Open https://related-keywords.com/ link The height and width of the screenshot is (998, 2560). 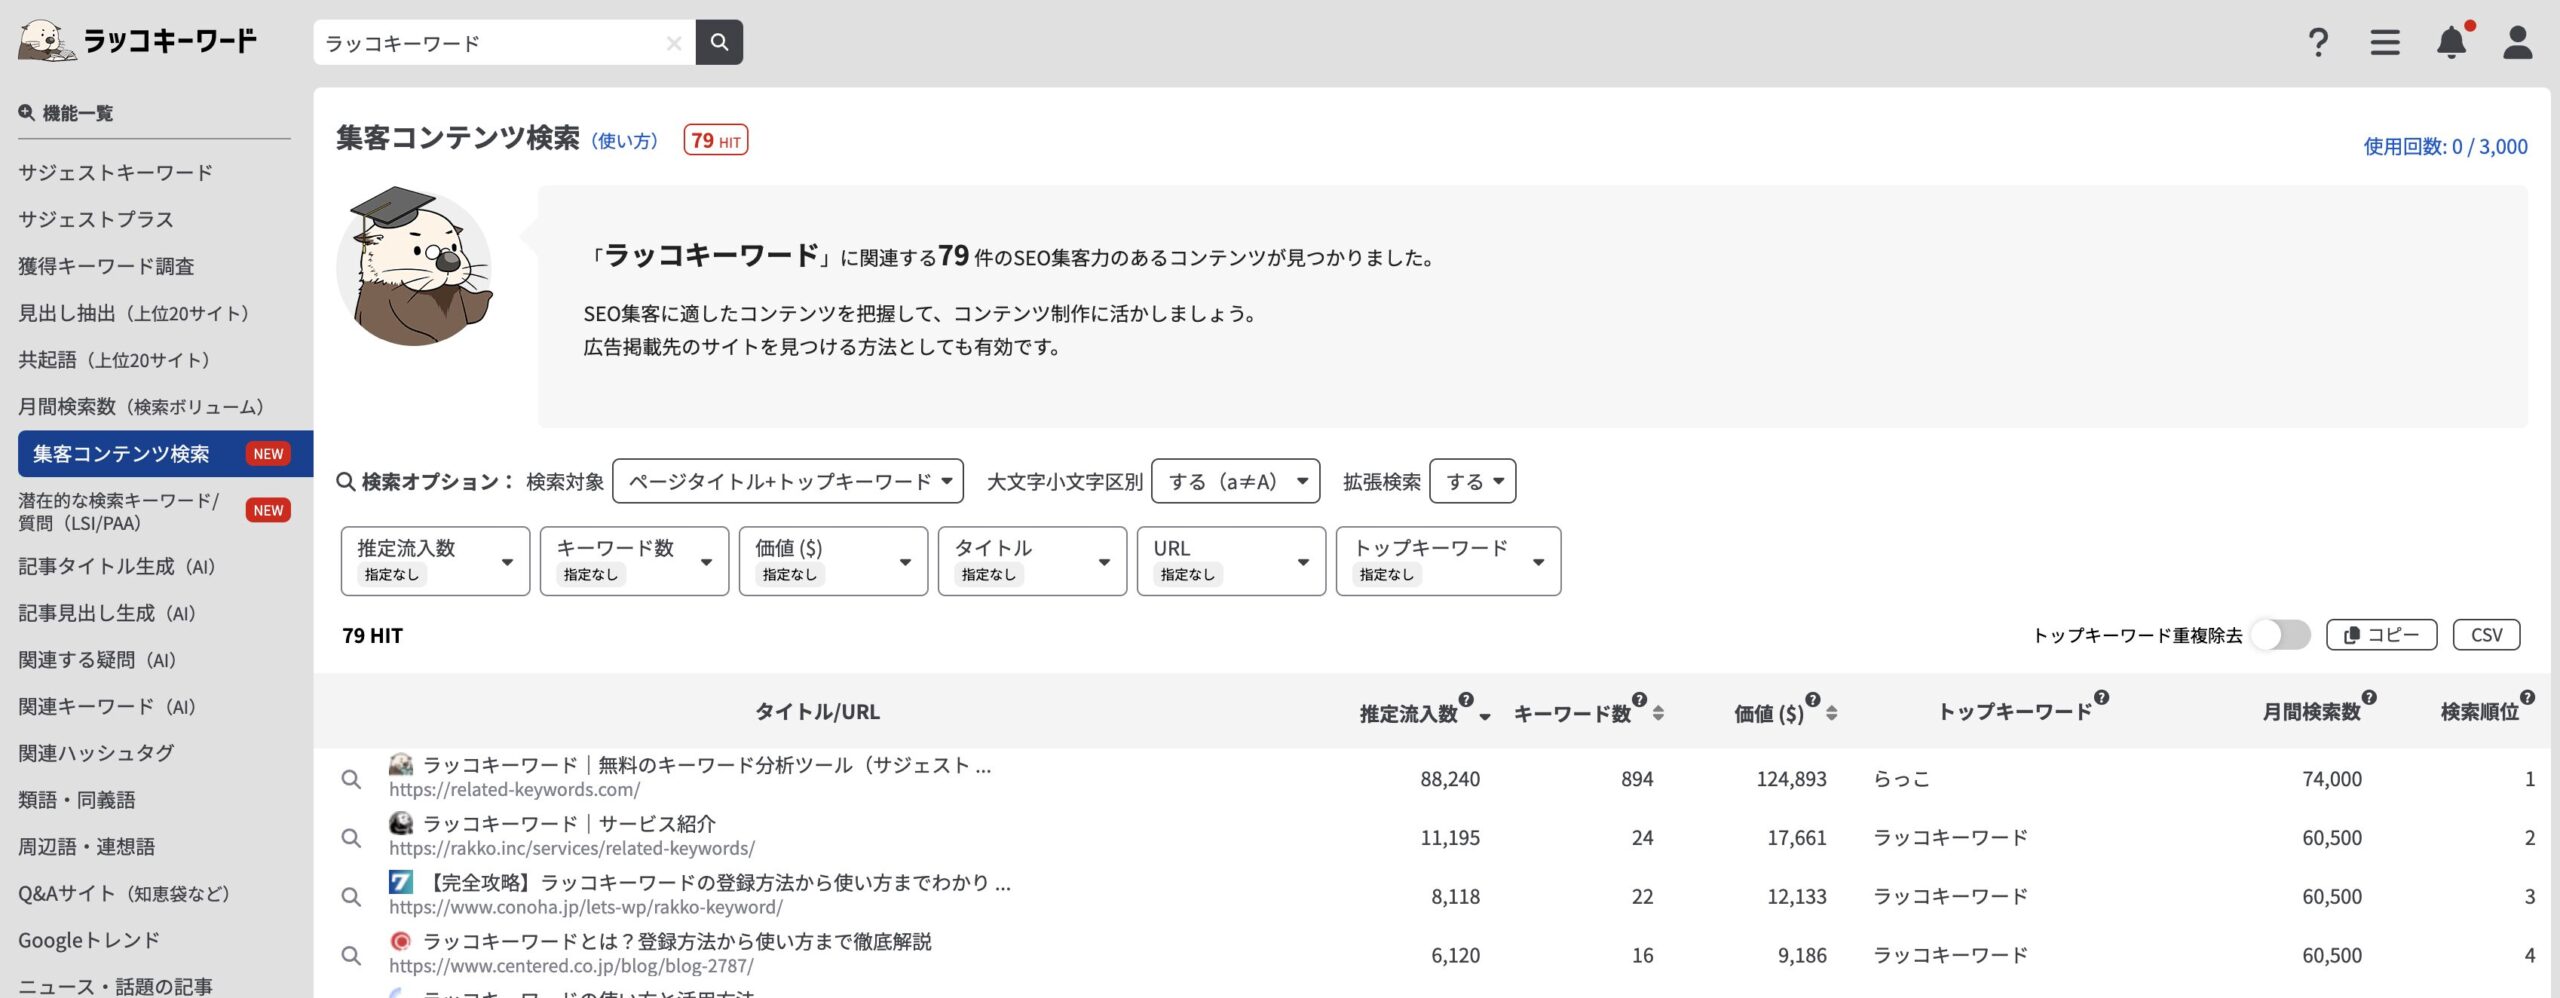point(514,789)
